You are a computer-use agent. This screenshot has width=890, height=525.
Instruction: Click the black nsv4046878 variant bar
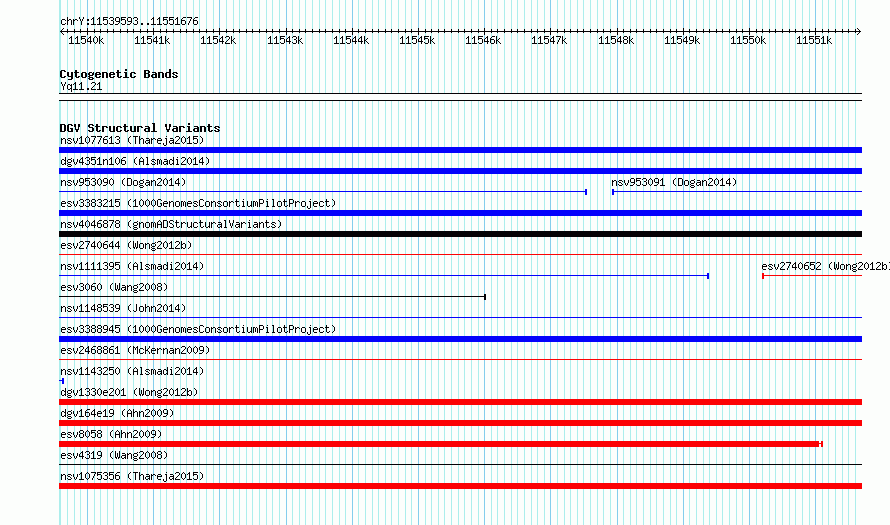(x=460, y=234)
